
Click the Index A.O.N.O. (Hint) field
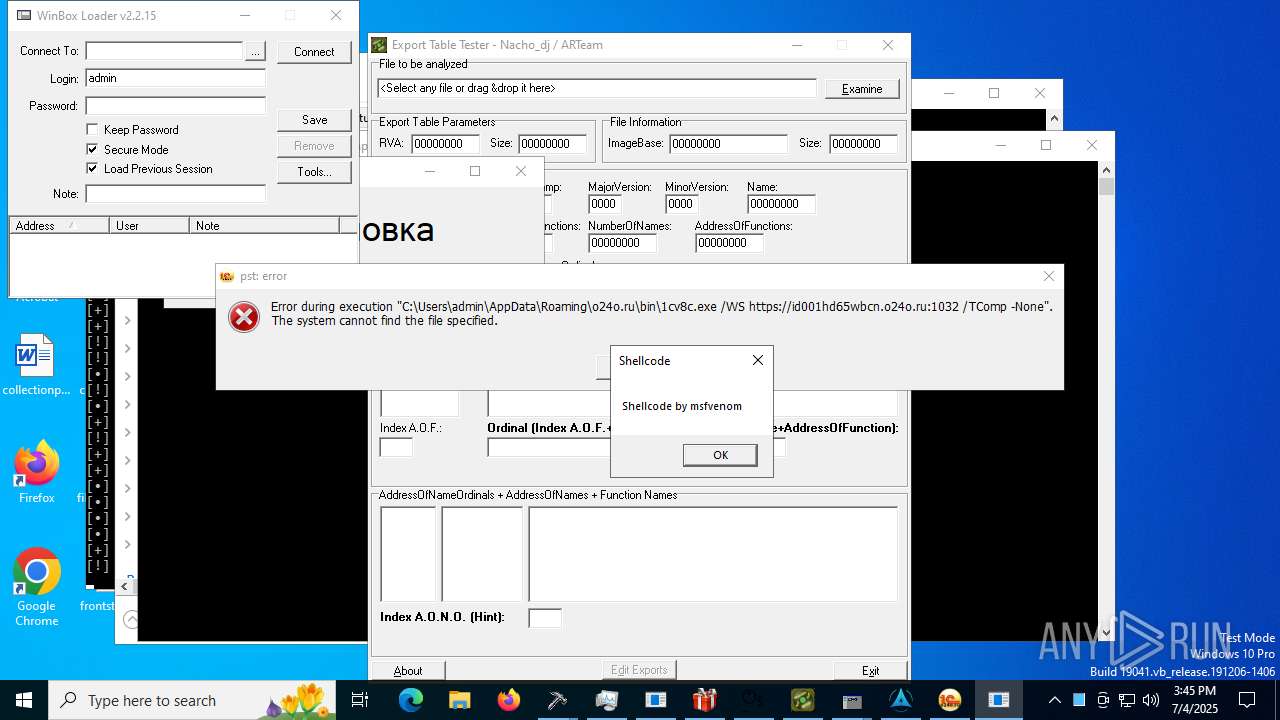[545, 618]
